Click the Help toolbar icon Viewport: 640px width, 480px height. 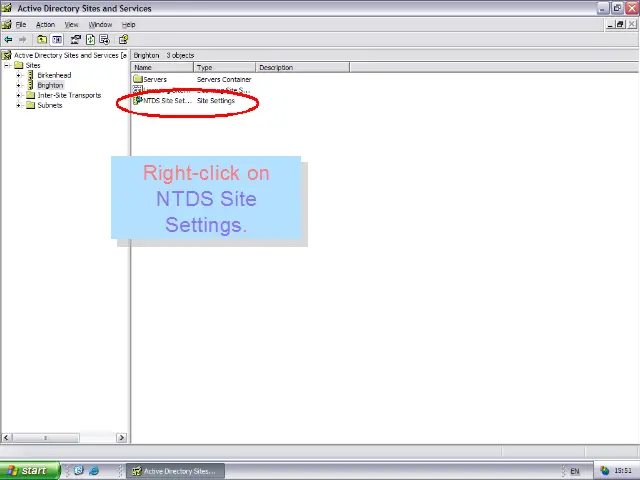point(123,40)
